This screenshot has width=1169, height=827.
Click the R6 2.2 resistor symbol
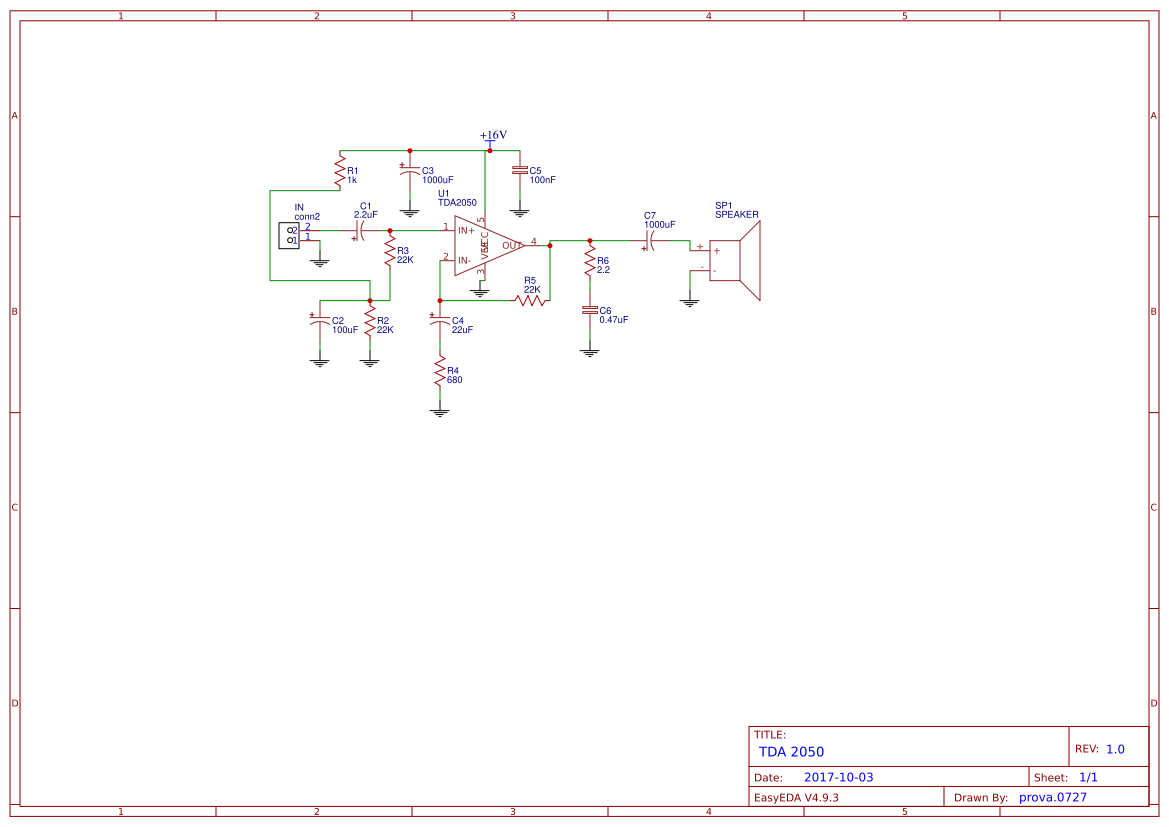[x=589, y=265]
